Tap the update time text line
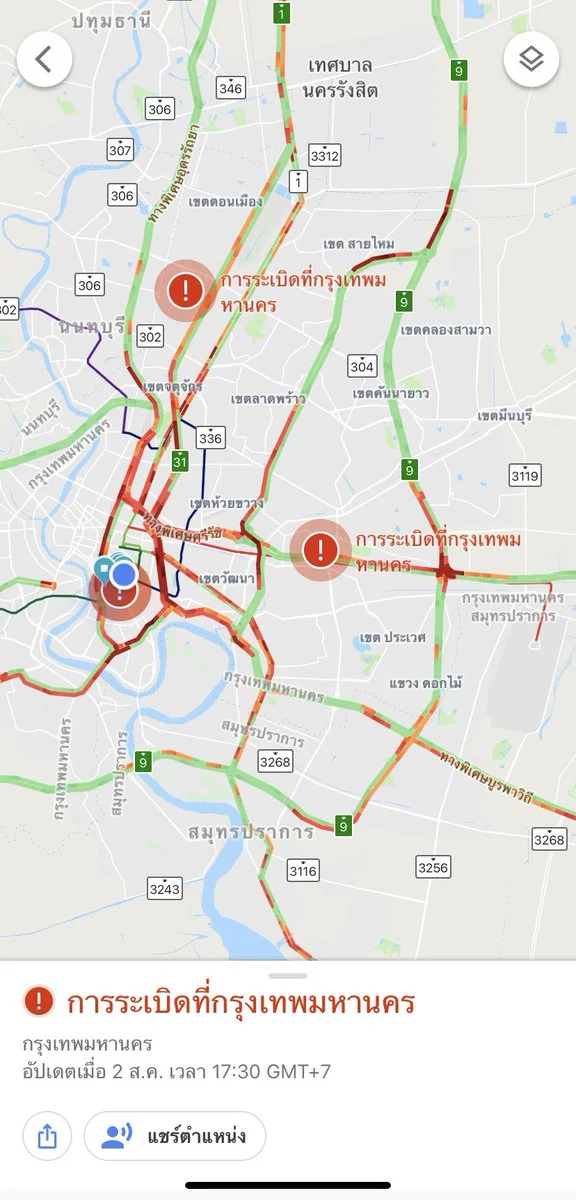Image resolution: width=576 pixels, height=1200 pixels. coord(177,1071)
